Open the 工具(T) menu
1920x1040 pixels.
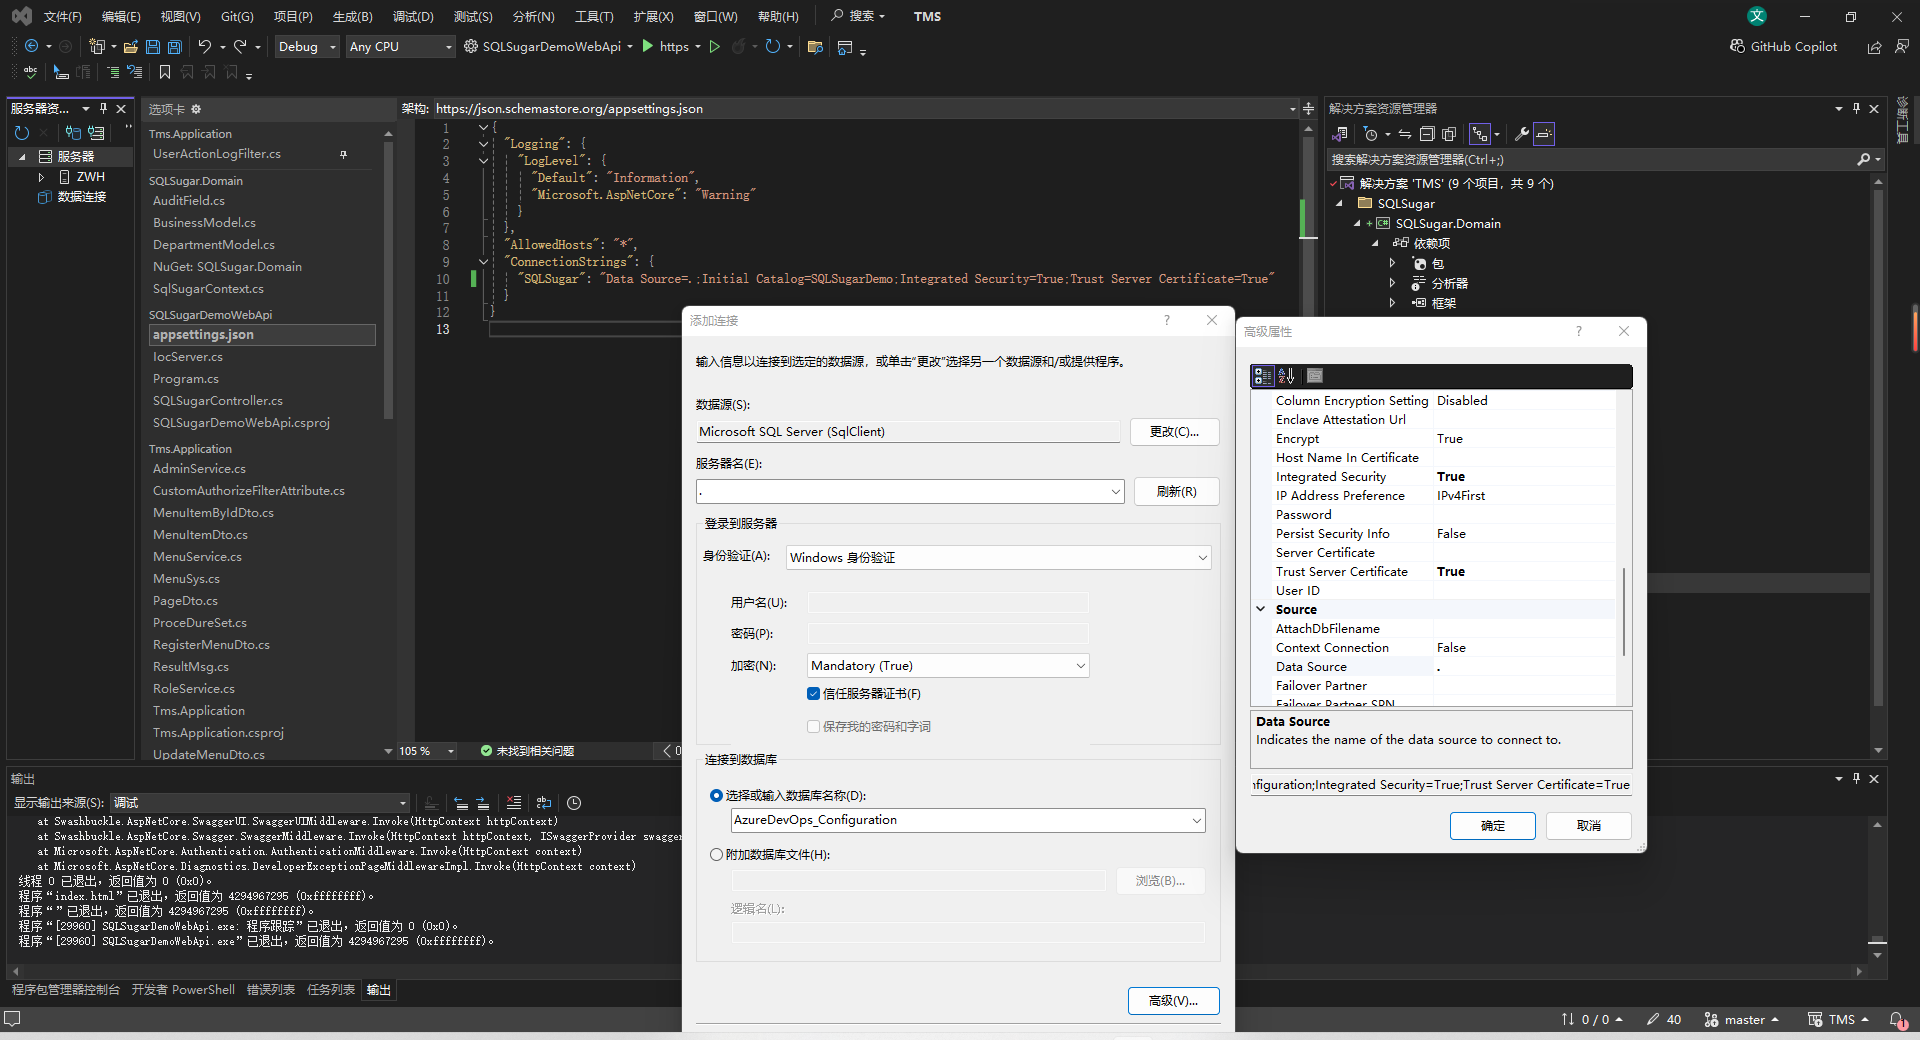pos(594,16)
